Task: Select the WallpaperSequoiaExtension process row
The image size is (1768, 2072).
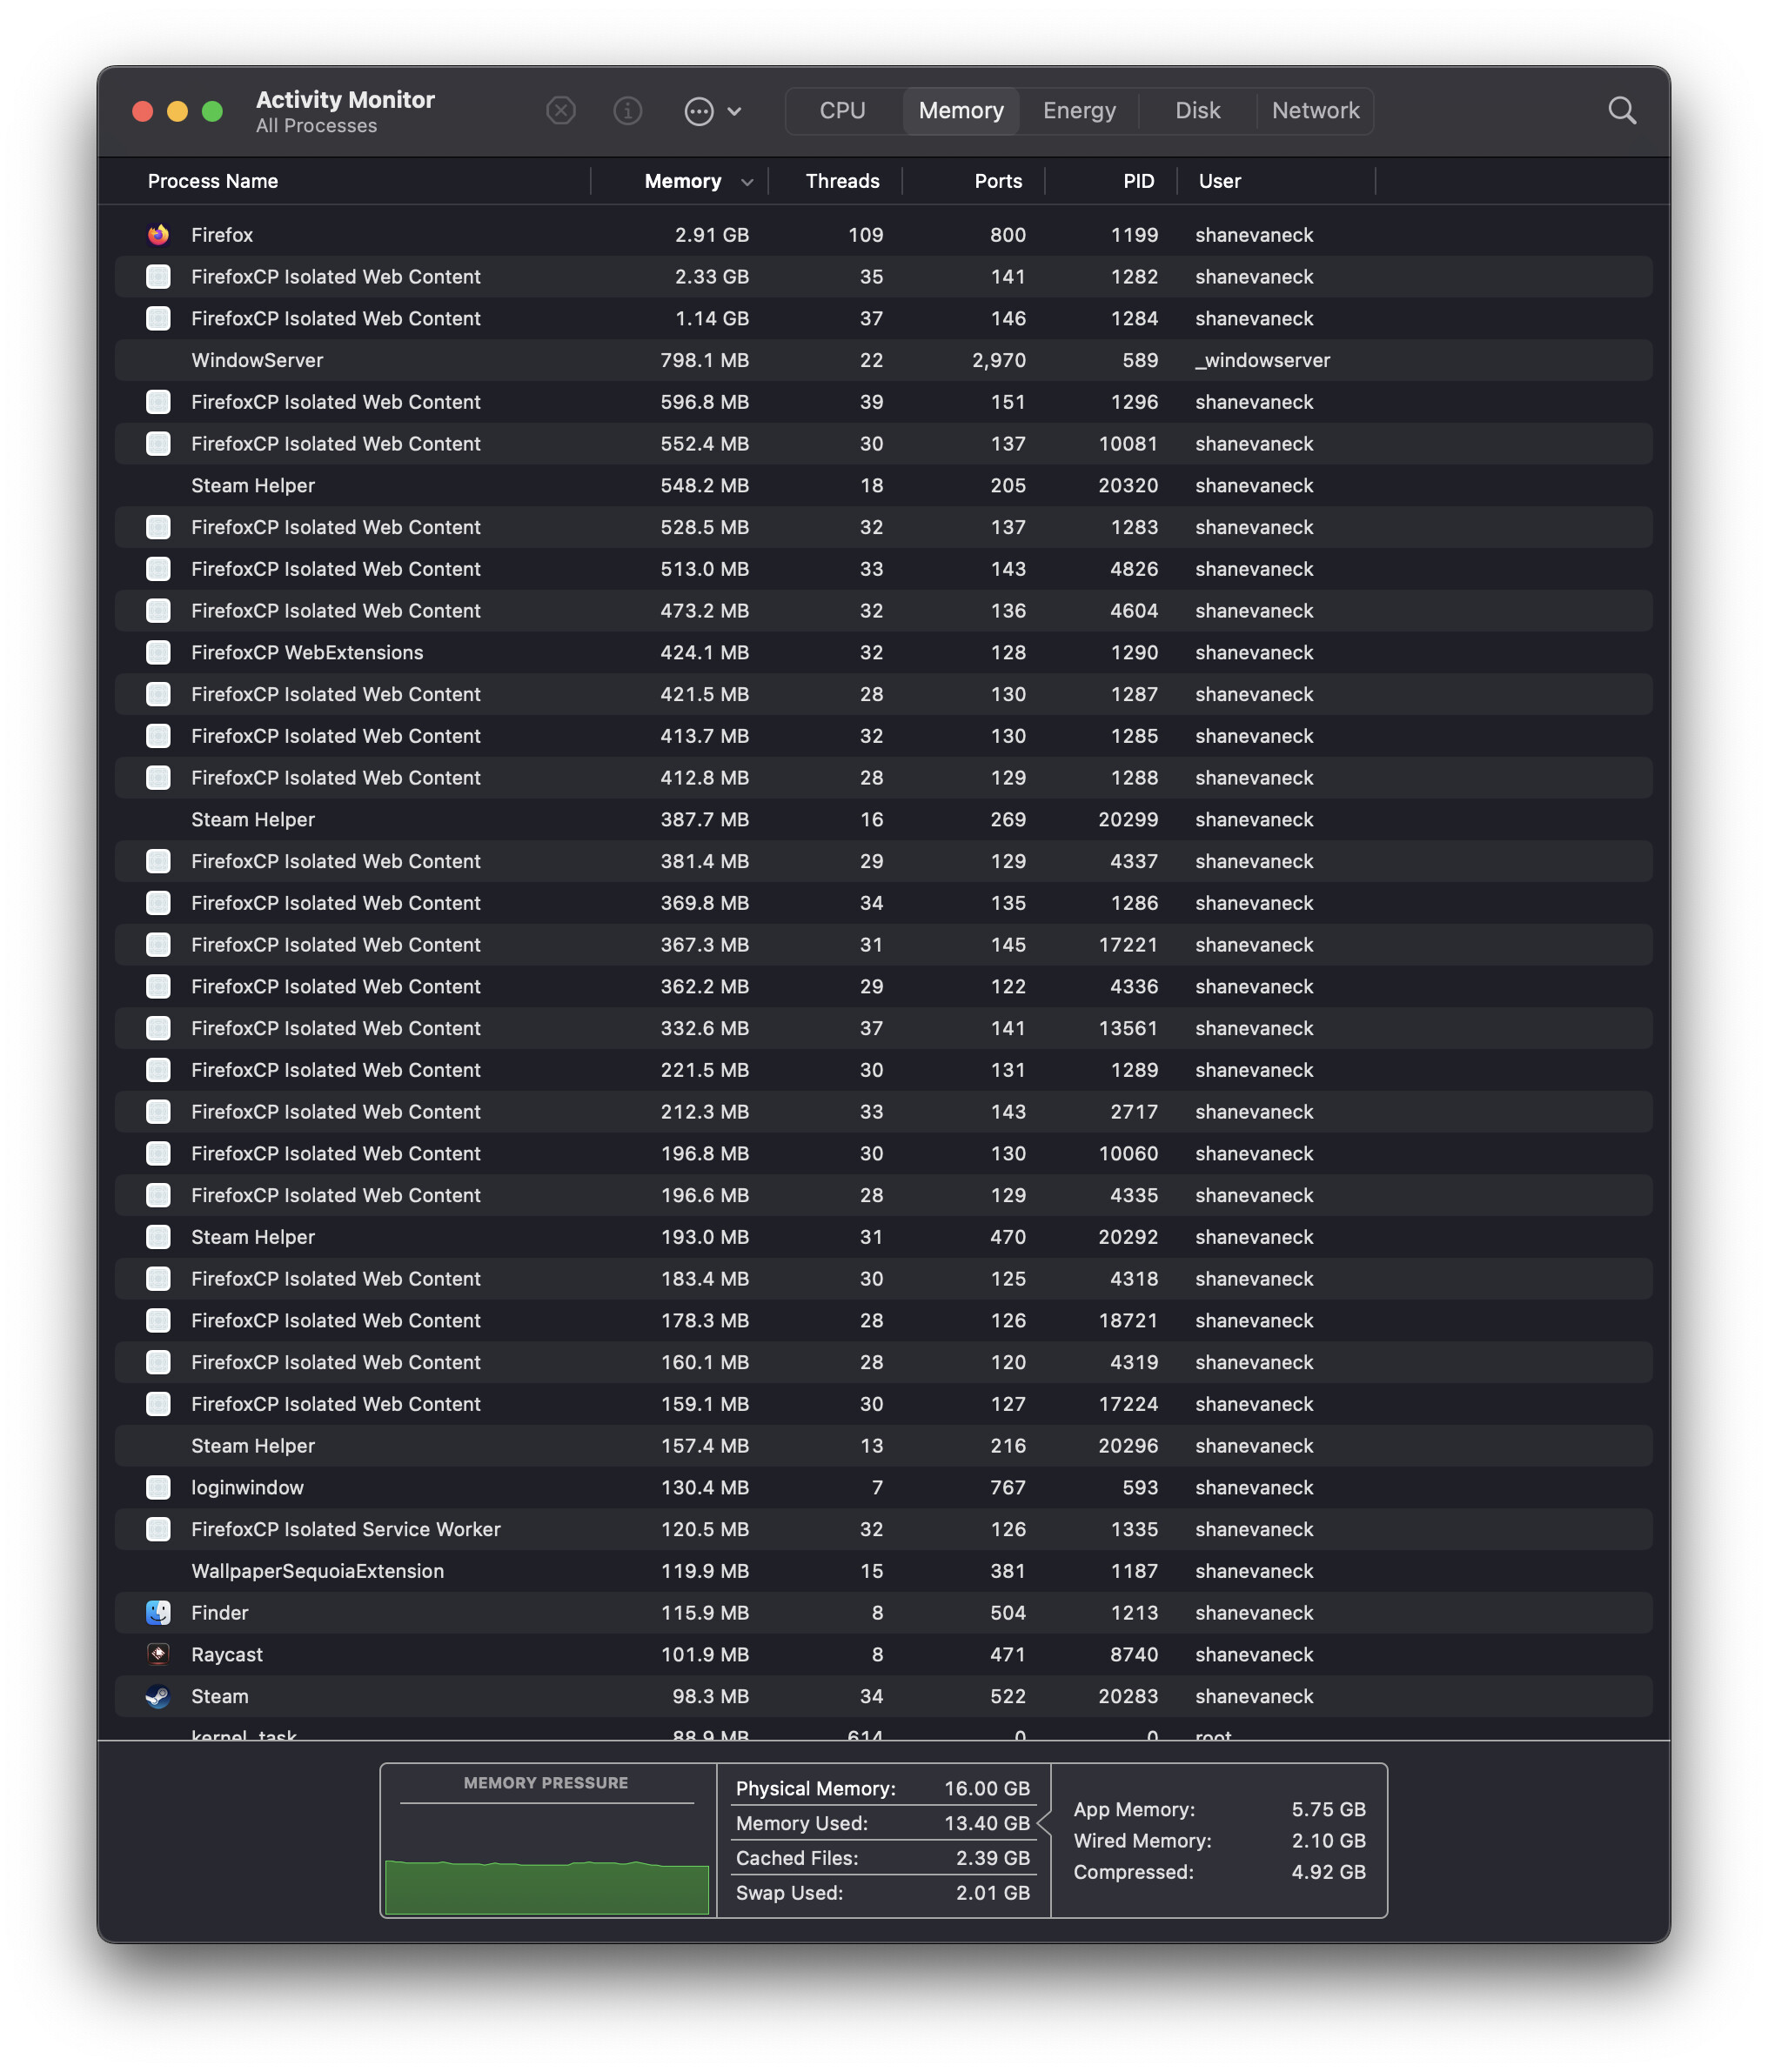Action: pyautogui.click(x=883, y=1572)
